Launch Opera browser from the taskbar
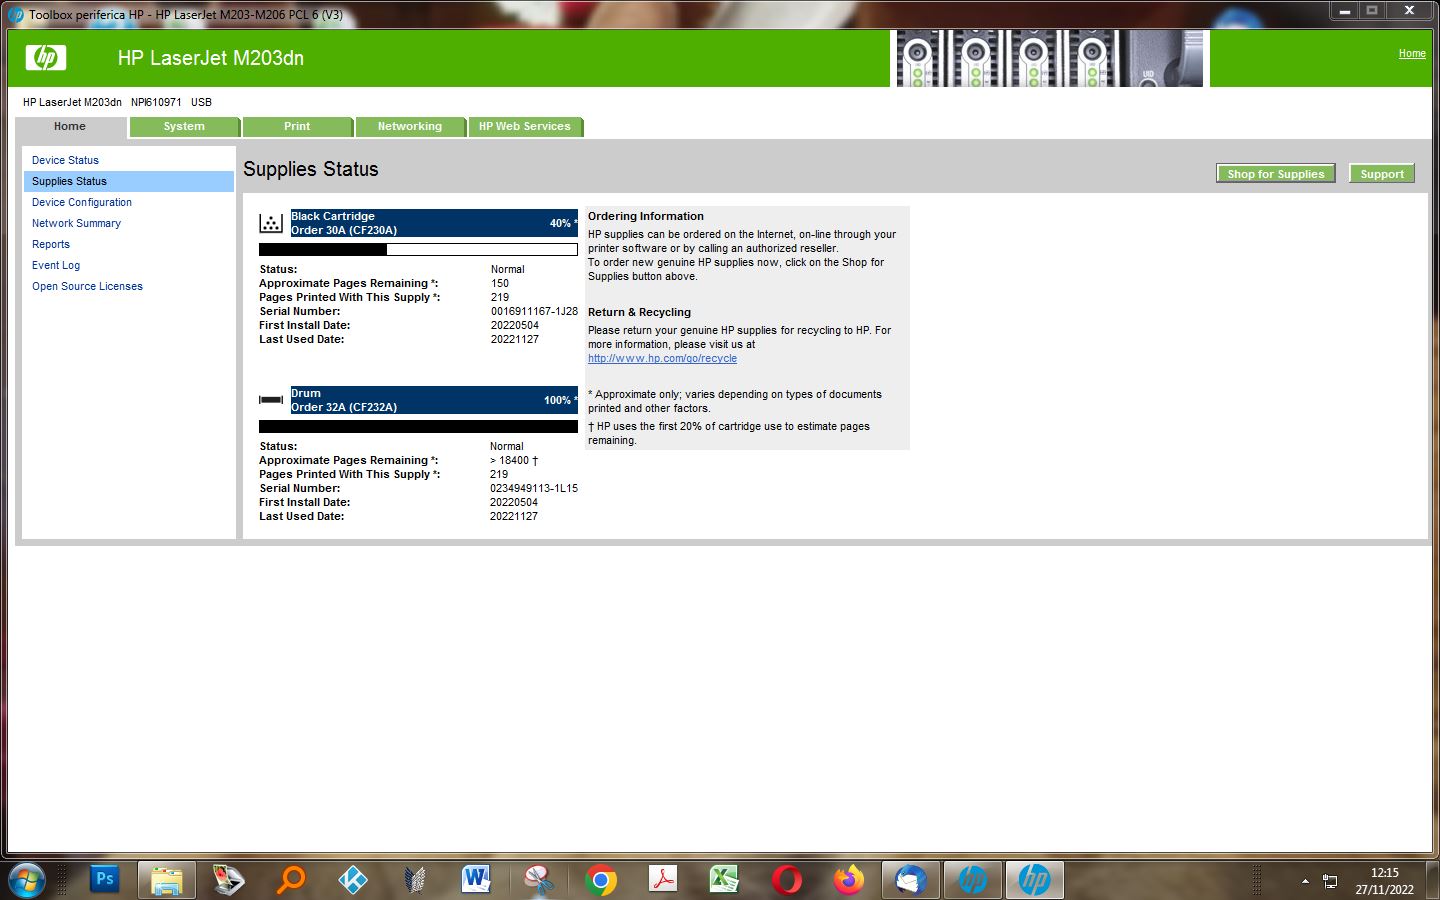The height and width of the screenshot is (900, 1440). pos(787,880)
